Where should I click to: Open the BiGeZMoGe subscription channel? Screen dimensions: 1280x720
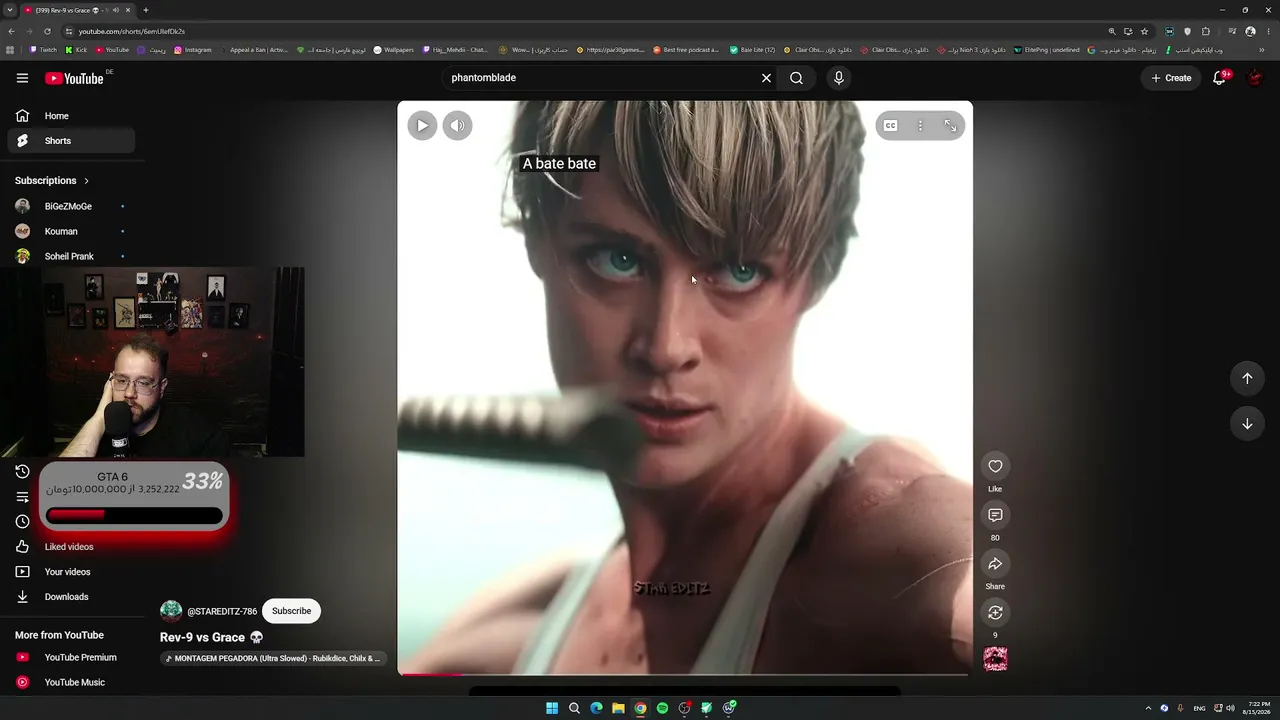tap(70, 206)
